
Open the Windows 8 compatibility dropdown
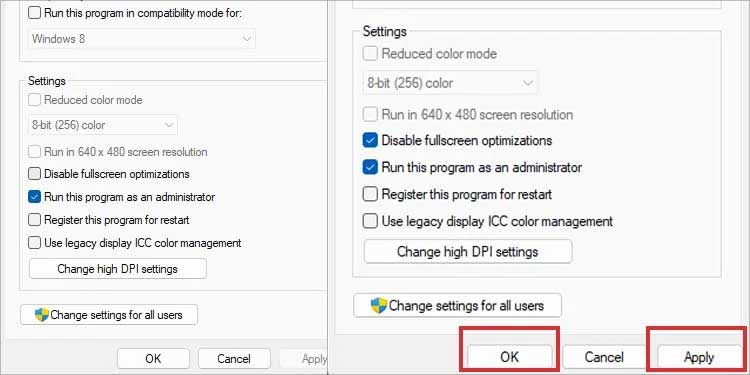pyautogui.click(x=143, y=39)
